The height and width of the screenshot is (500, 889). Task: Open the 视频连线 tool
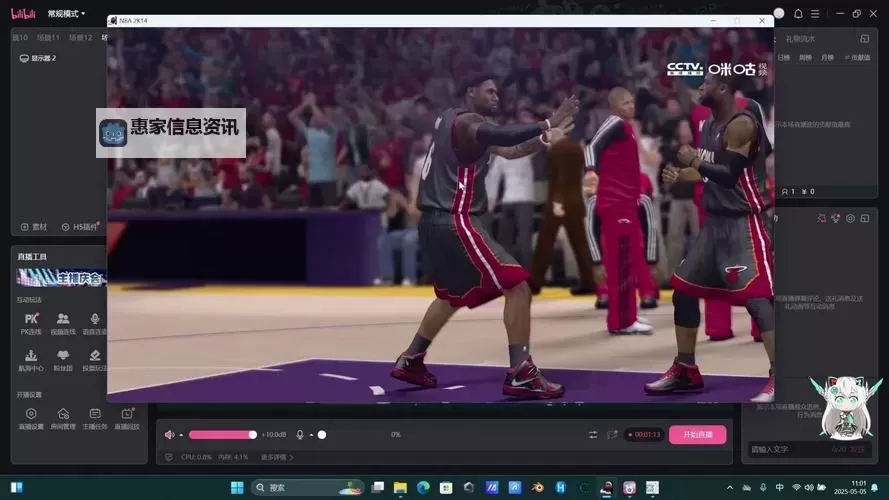63,323
